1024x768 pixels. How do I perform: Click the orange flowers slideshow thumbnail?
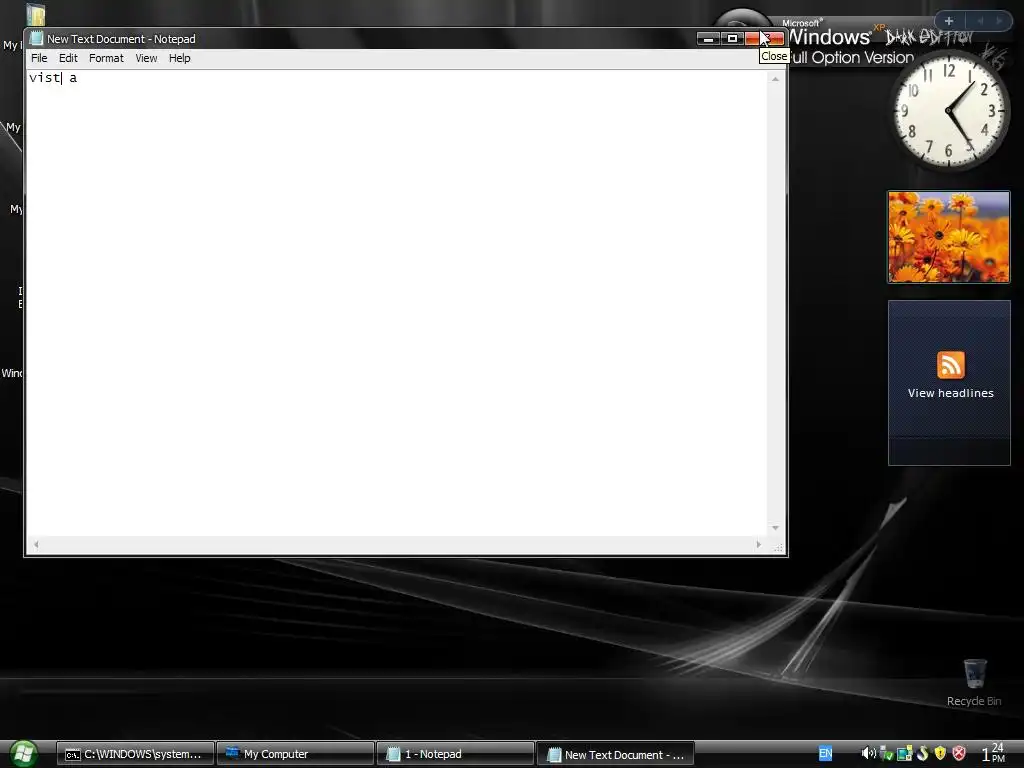[948, 237]
